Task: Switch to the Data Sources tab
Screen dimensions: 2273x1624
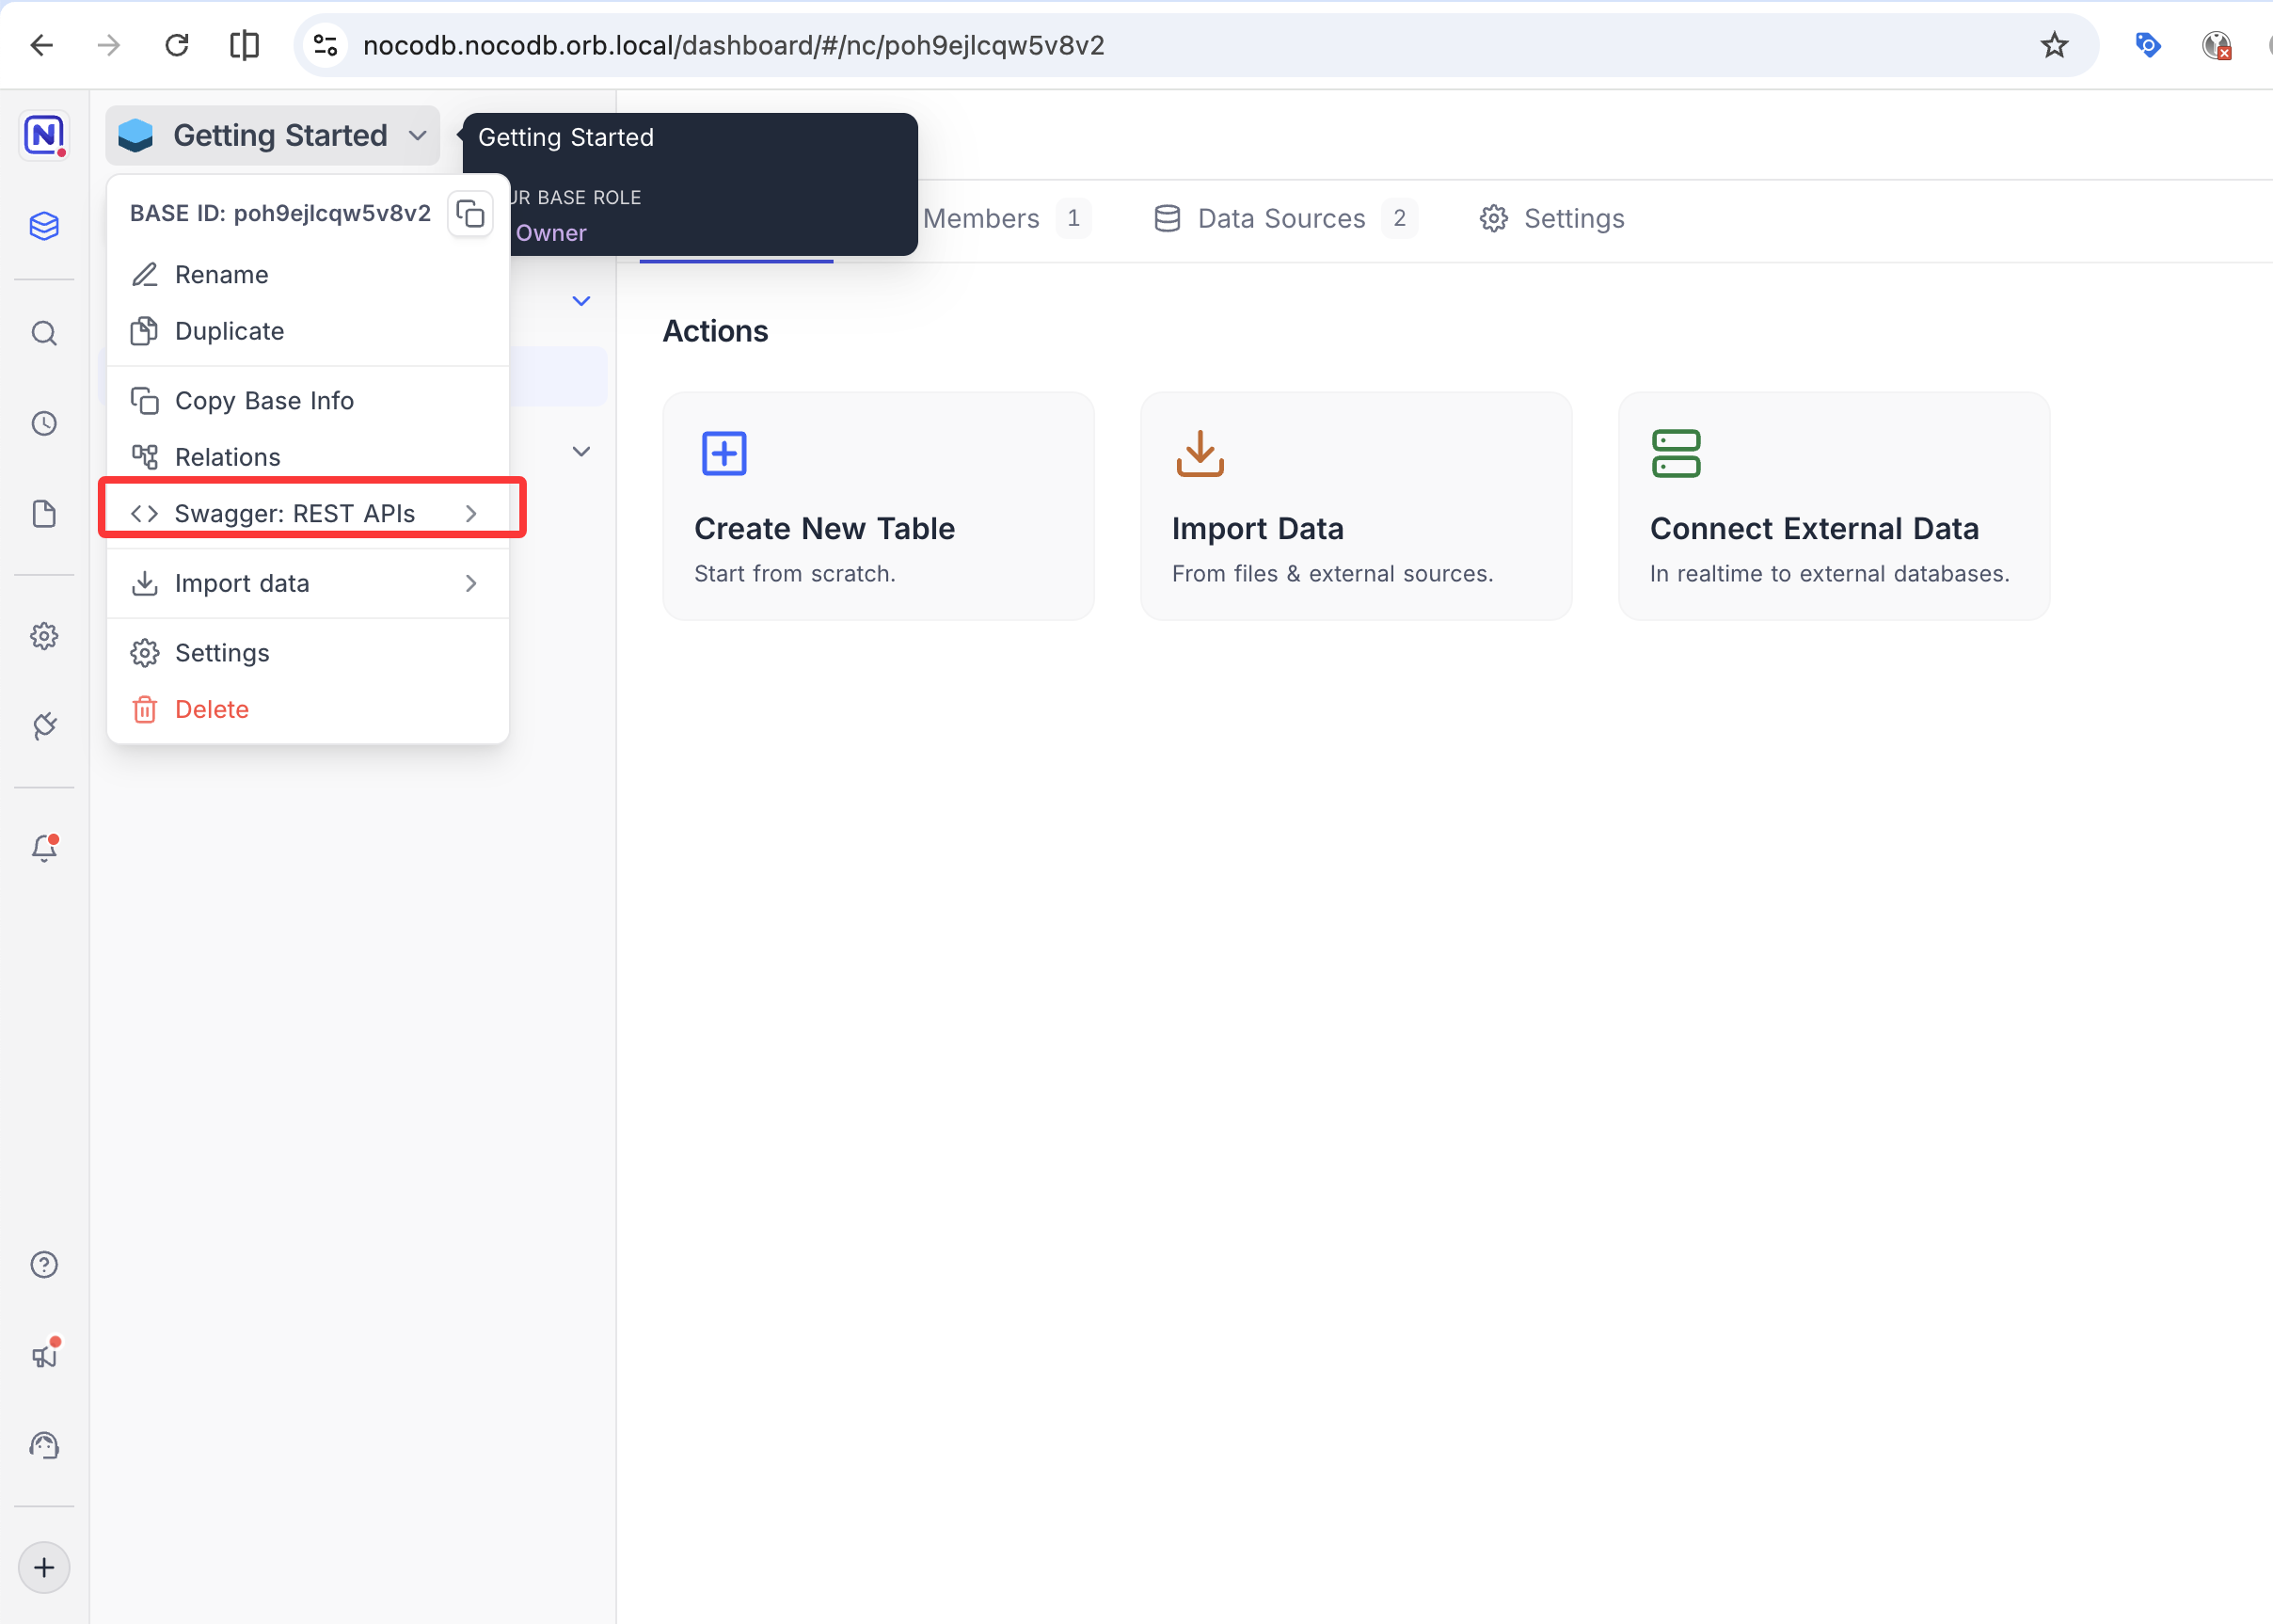Action: click(x=1282, y=218)
